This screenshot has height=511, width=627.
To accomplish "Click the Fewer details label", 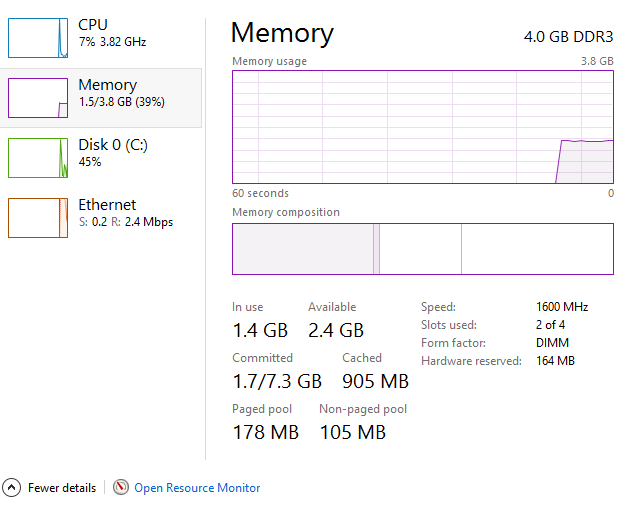I will (x=62, y=488).
